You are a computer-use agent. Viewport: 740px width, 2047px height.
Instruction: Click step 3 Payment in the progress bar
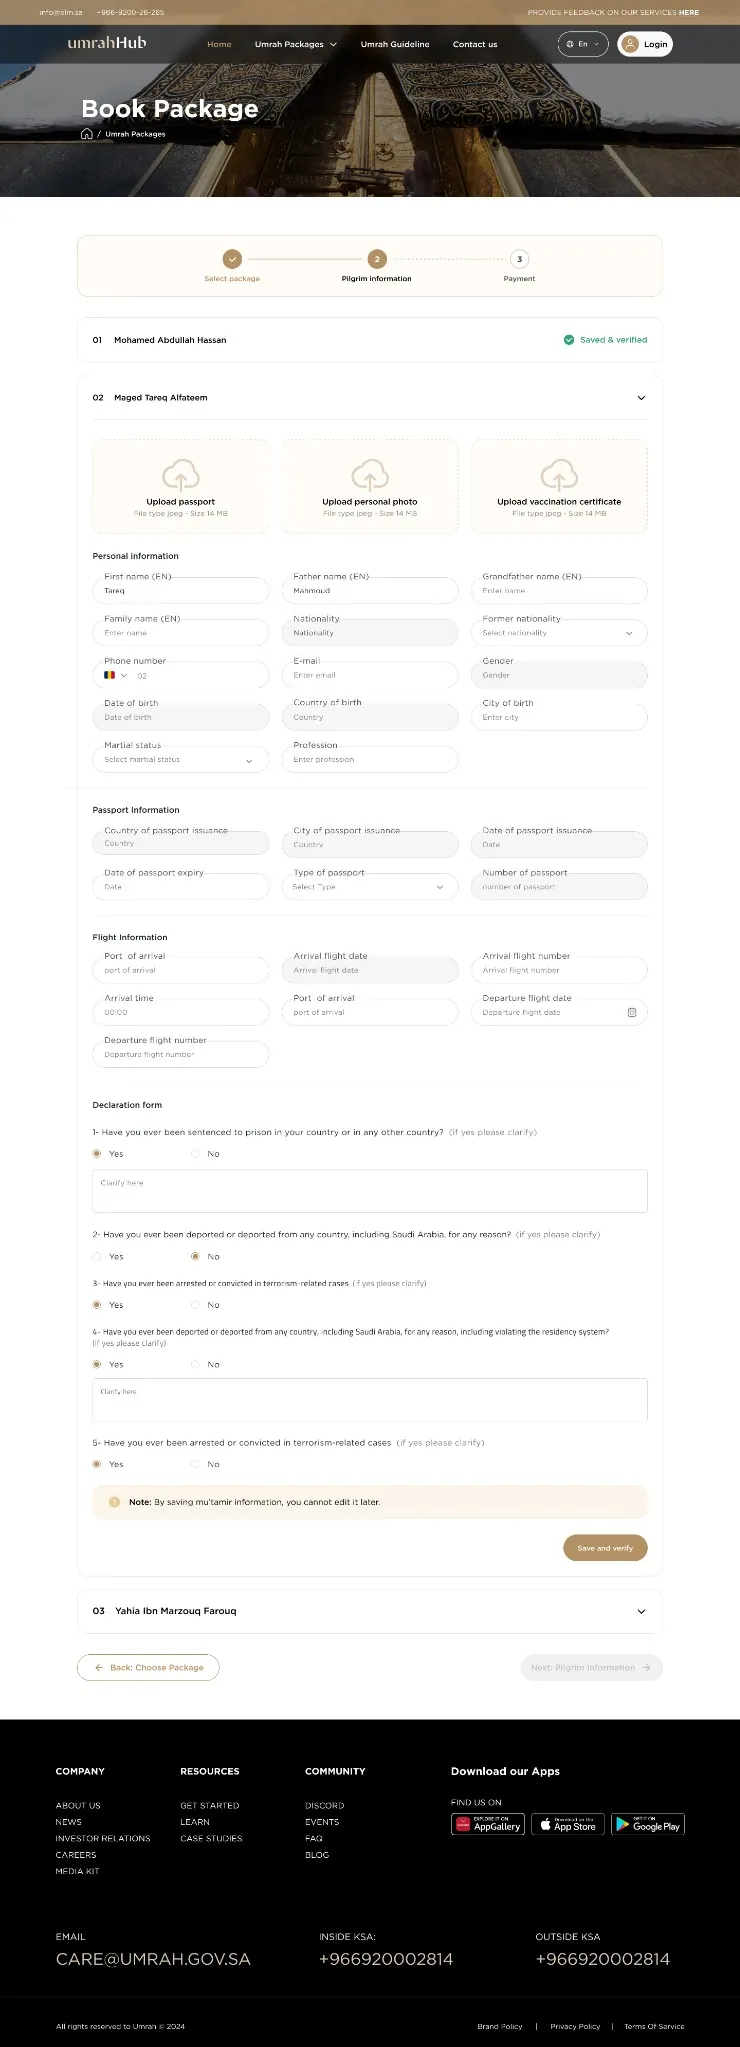[x=519, y=259]
